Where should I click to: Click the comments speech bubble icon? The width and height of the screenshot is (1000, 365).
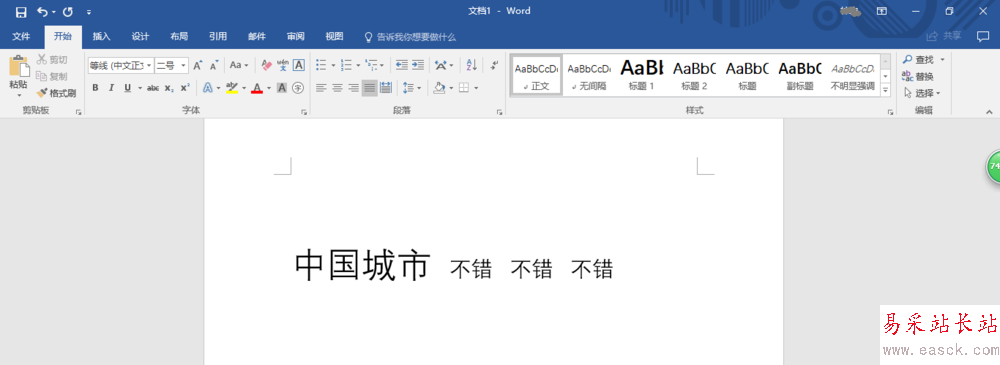point(983,36)
